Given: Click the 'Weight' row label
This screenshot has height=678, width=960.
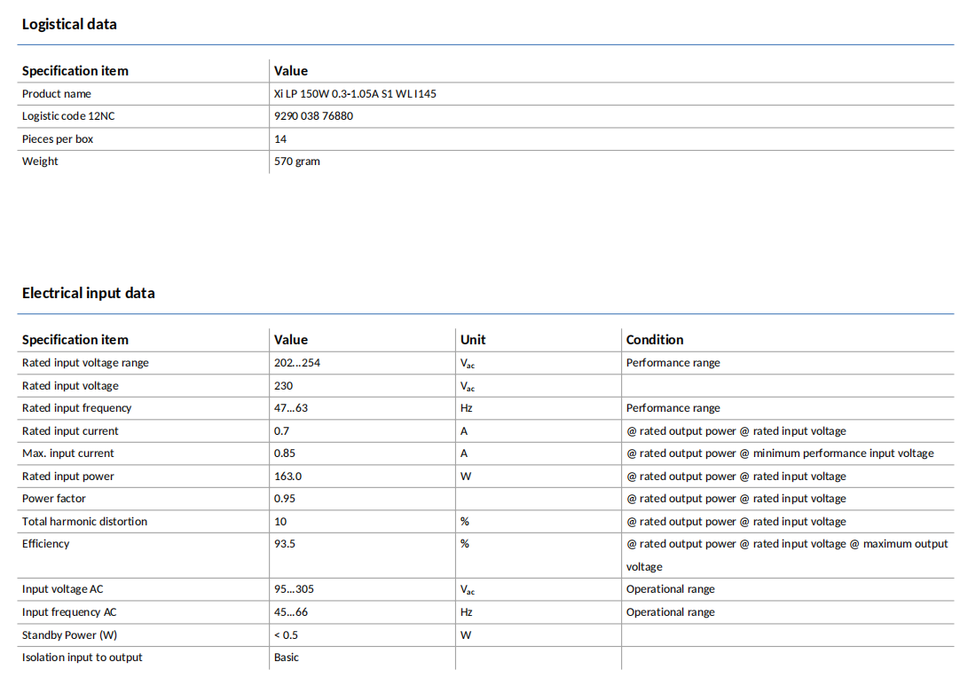Looking at the screenshot, I should (x=40, y=161).
